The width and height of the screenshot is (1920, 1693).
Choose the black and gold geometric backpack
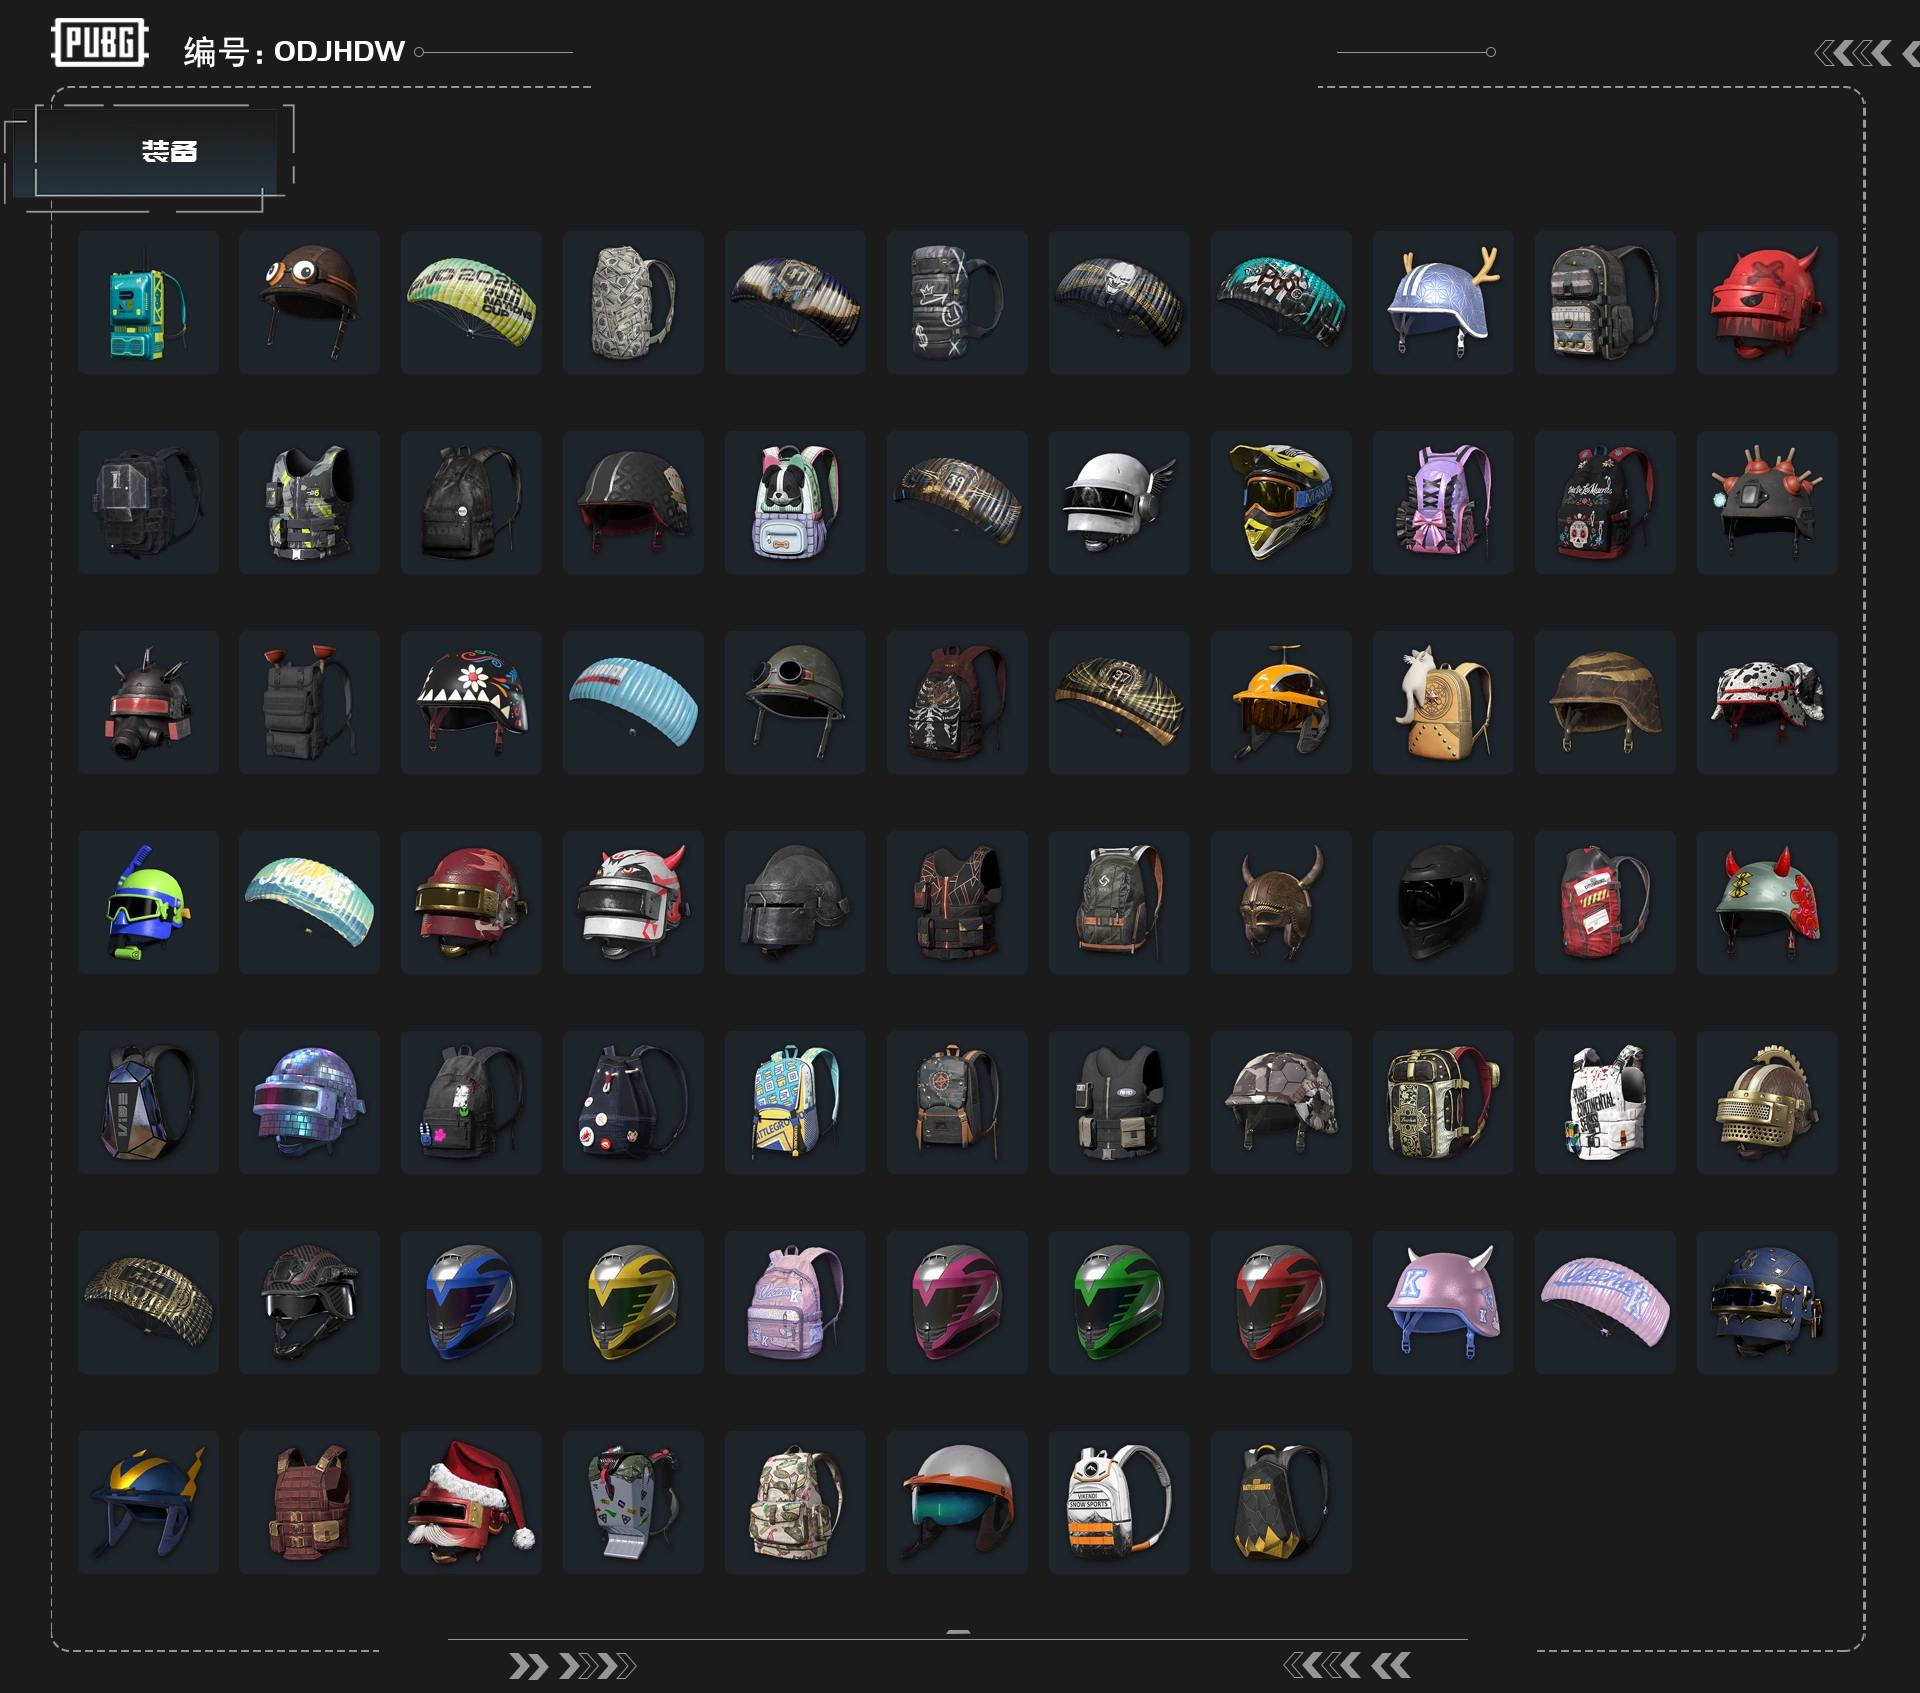click(1282, 1502)
